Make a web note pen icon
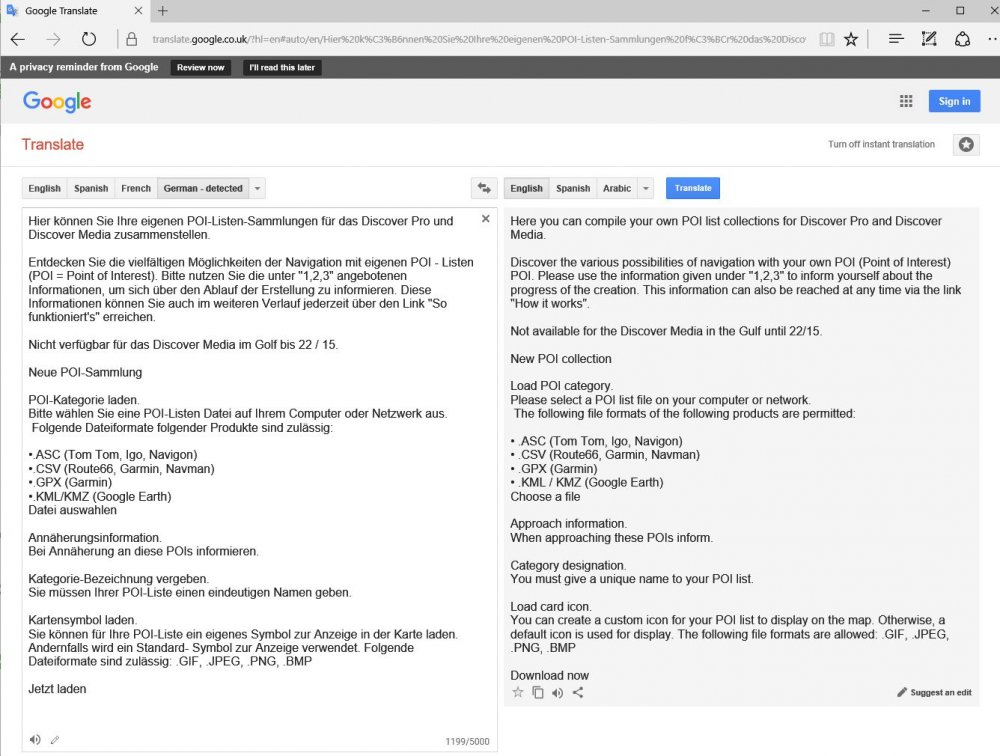 click(x=929, y=40)
